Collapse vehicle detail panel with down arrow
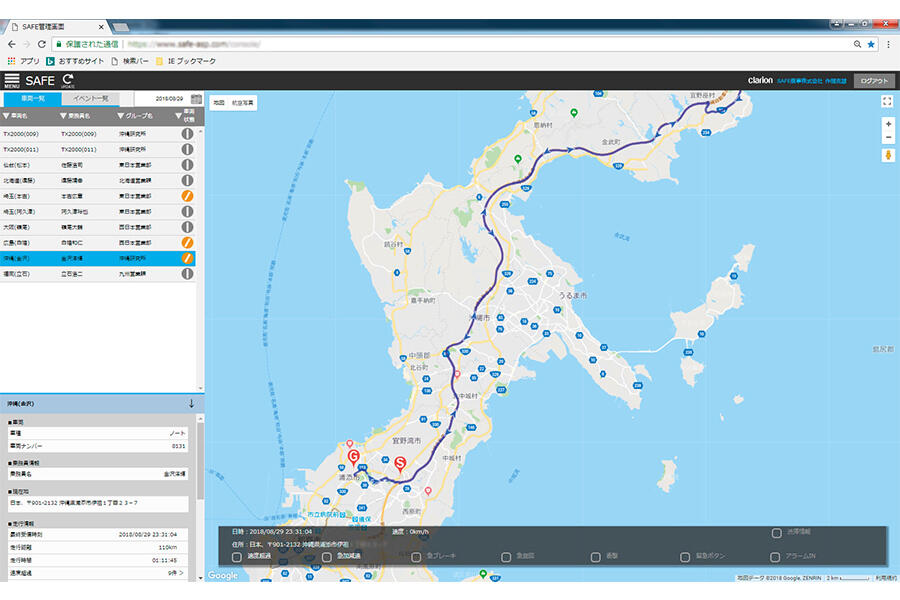This screenshot has height=600, width=900. pos(191,403)
